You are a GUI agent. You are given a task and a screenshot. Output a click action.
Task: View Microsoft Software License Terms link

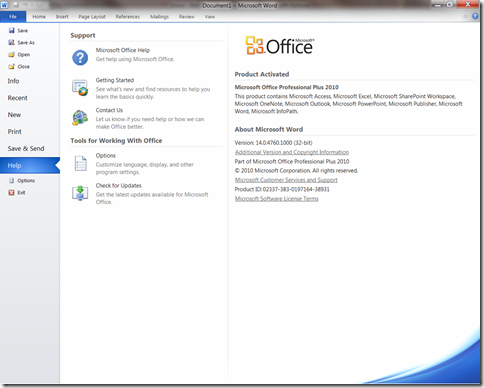pyautogui.click(x=276, y=199)
